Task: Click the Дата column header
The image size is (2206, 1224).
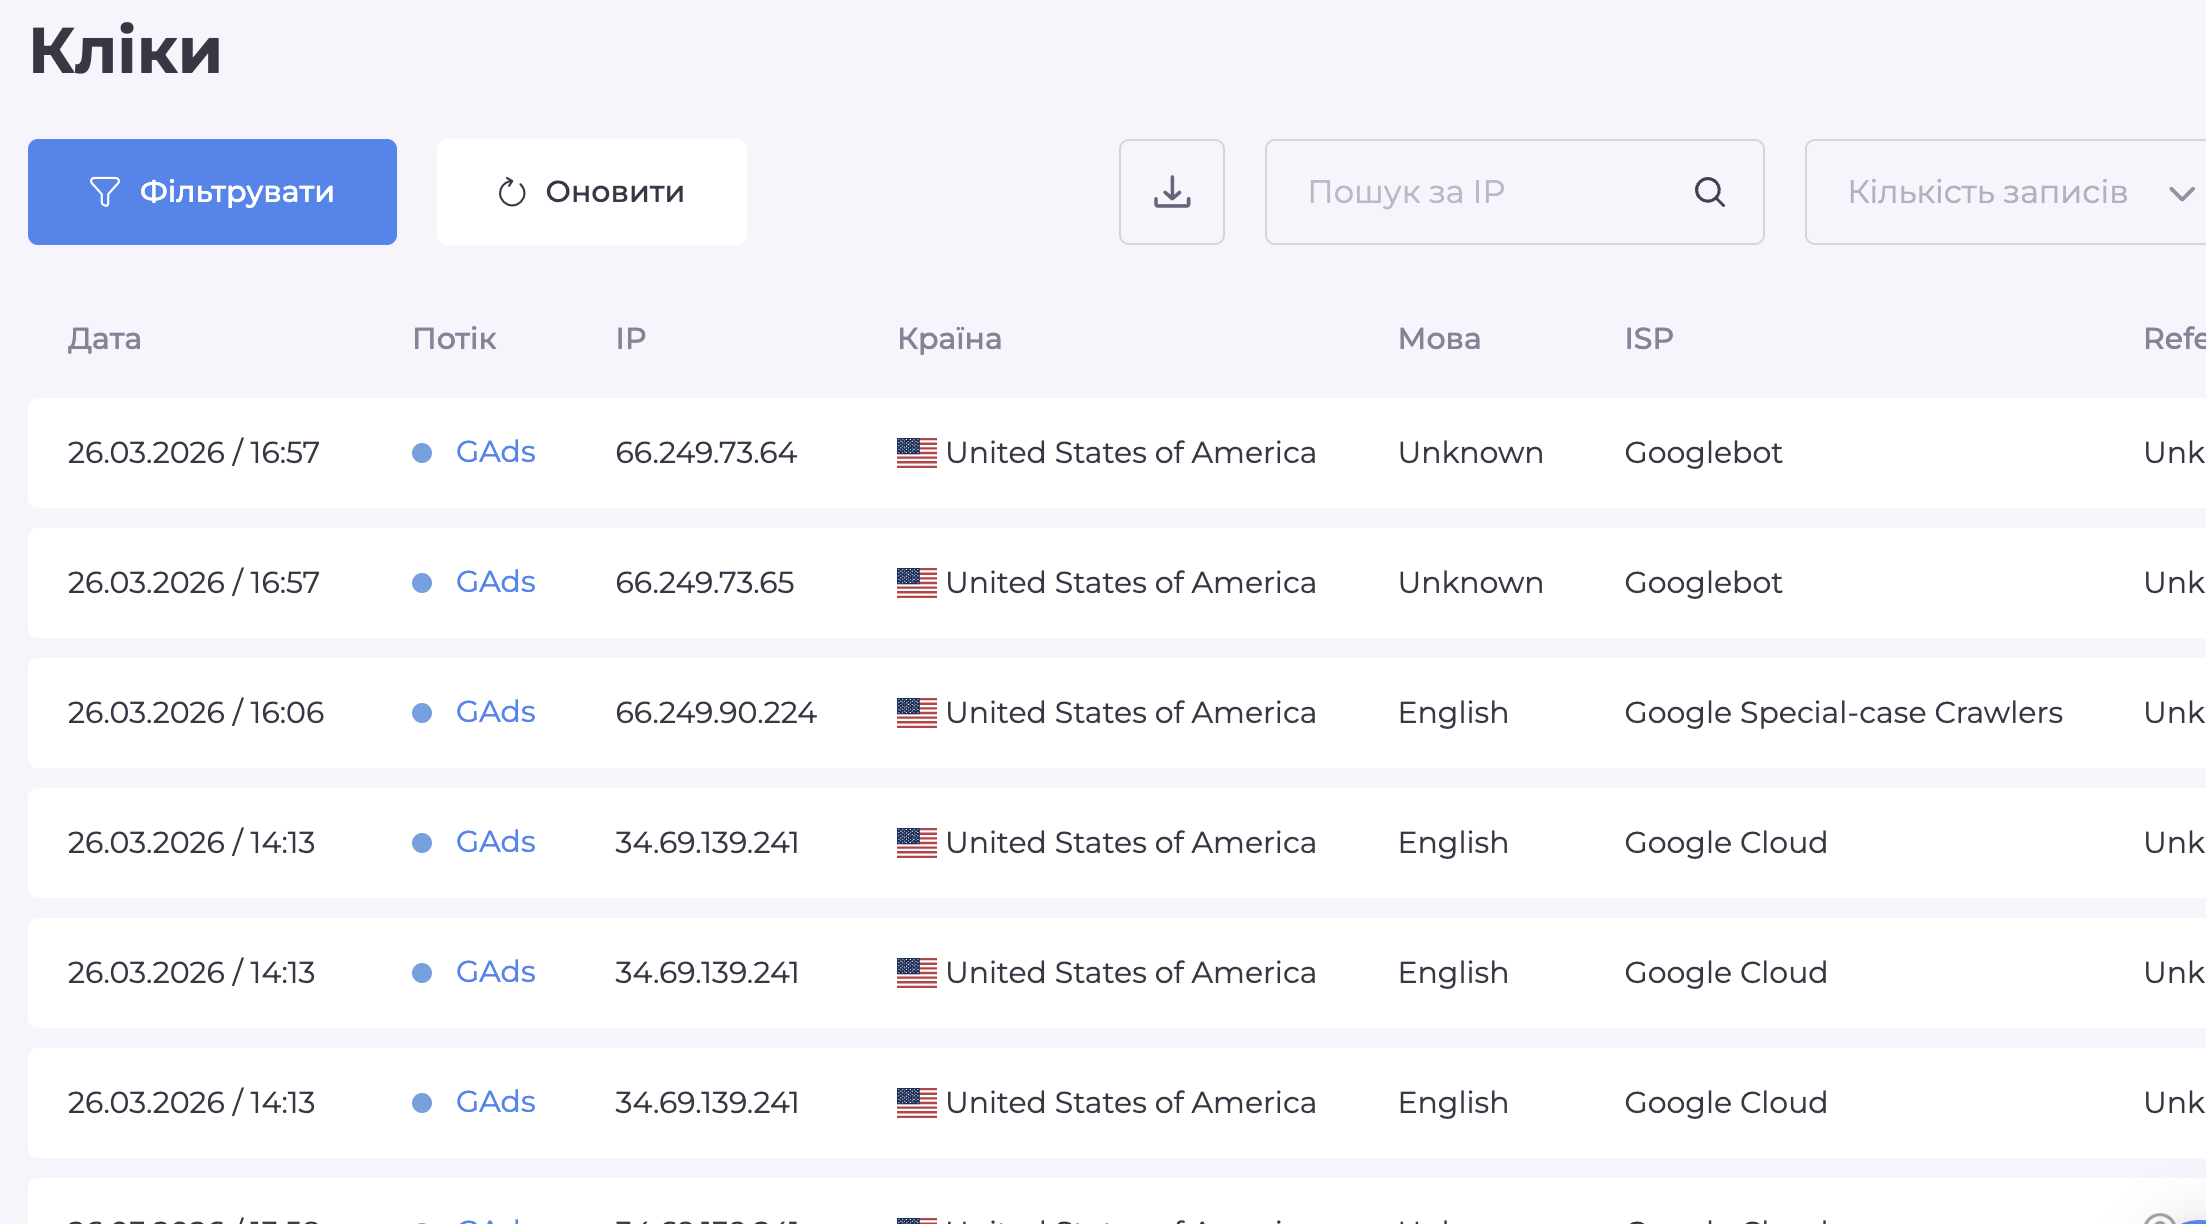Action: 104,339
